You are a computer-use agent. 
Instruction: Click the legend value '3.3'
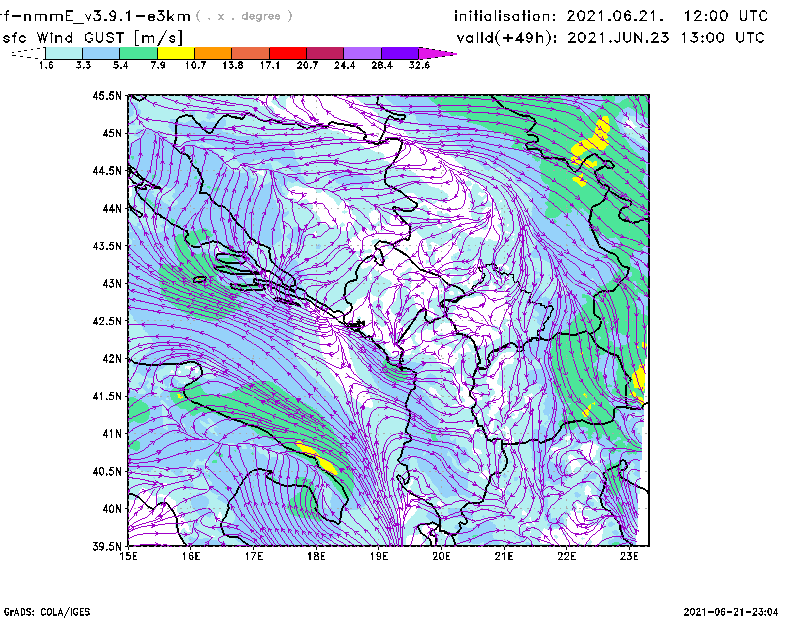click(x=83, y=65)
